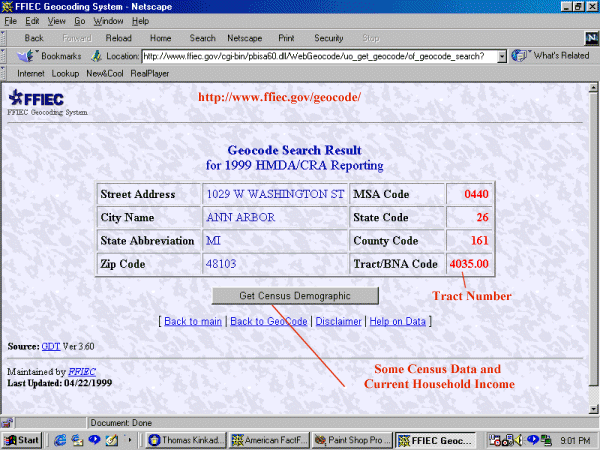The height and width of the screenshot is (450, 600).
Task: Open the Start menu
Action: [x=22, y=439]
